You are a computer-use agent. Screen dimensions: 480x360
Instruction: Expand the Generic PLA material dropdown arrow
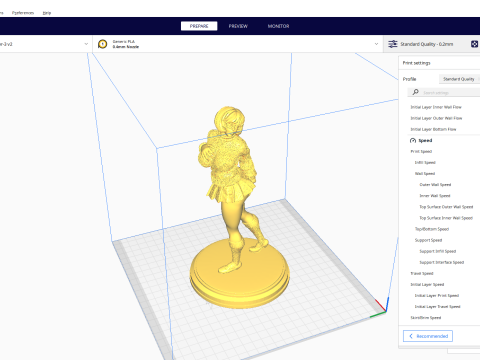[x=376, y=44]
